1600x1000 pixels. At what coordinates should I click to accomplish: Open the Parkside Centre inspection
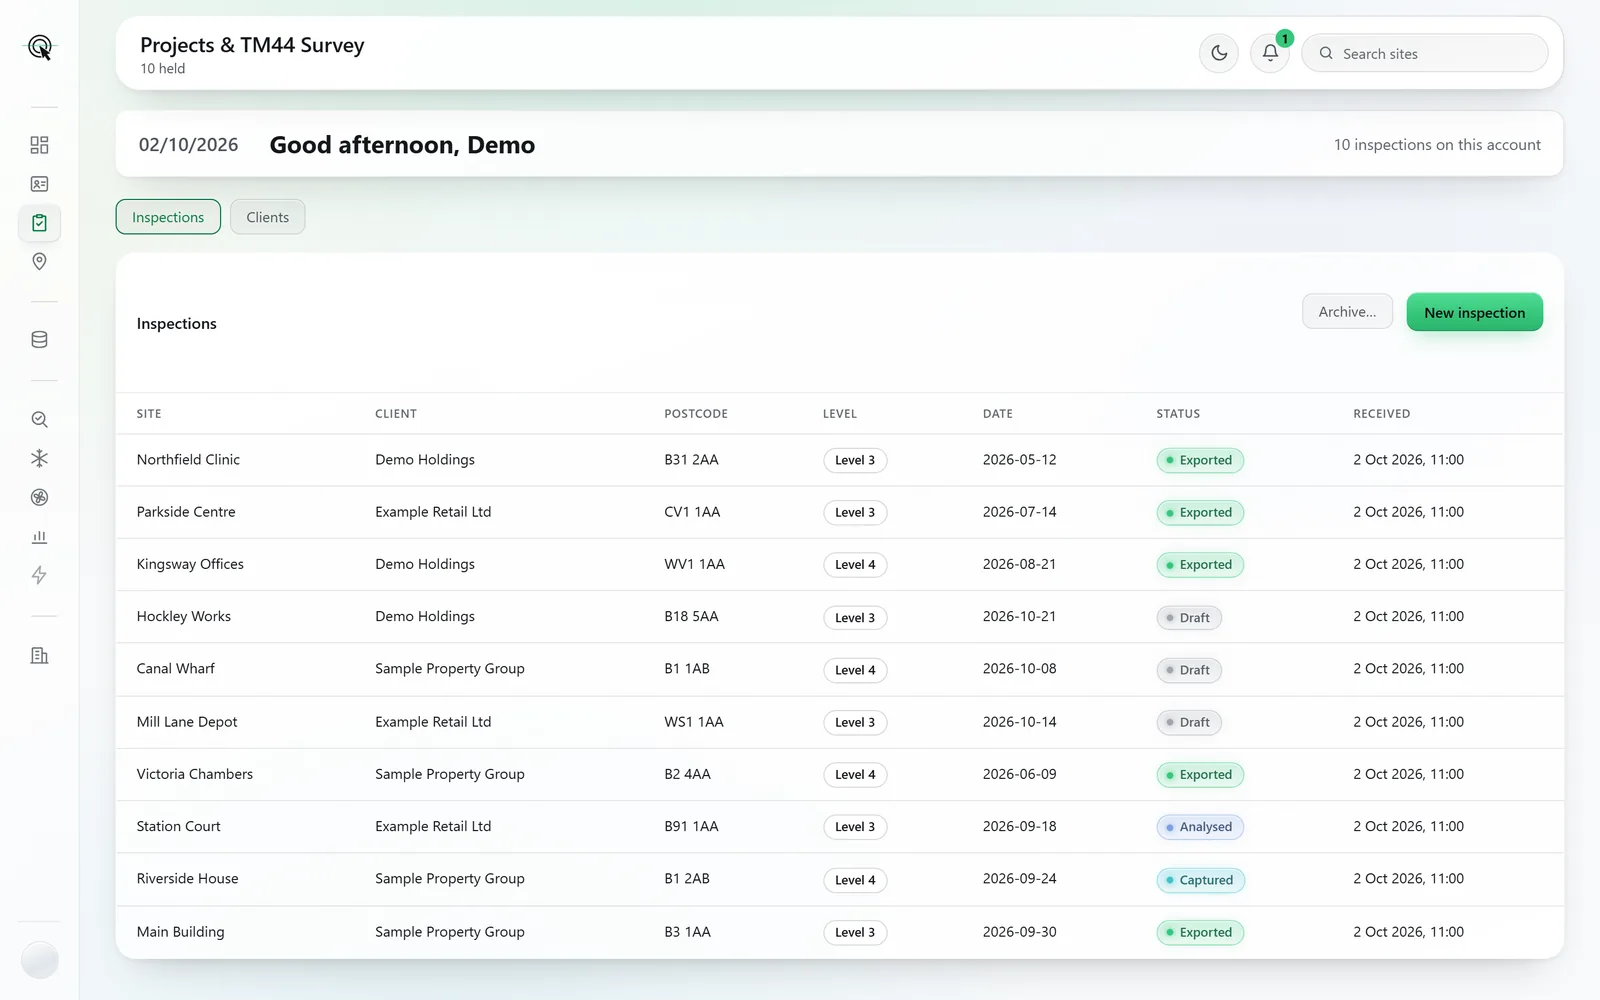(840, 512)
